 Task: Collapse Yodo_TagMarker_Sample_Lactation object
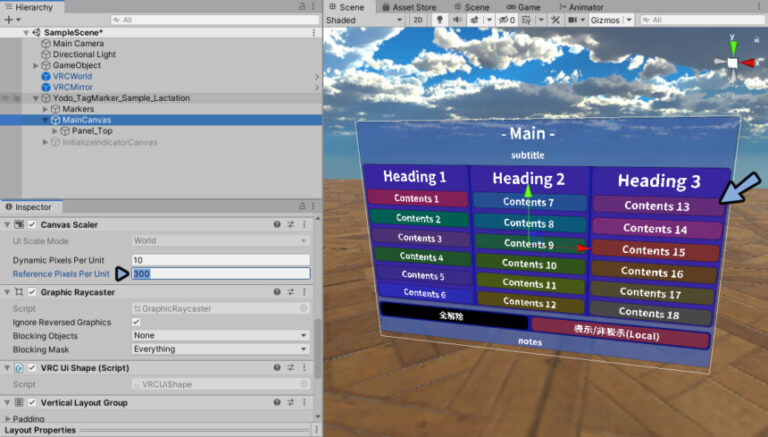point(36,98)
